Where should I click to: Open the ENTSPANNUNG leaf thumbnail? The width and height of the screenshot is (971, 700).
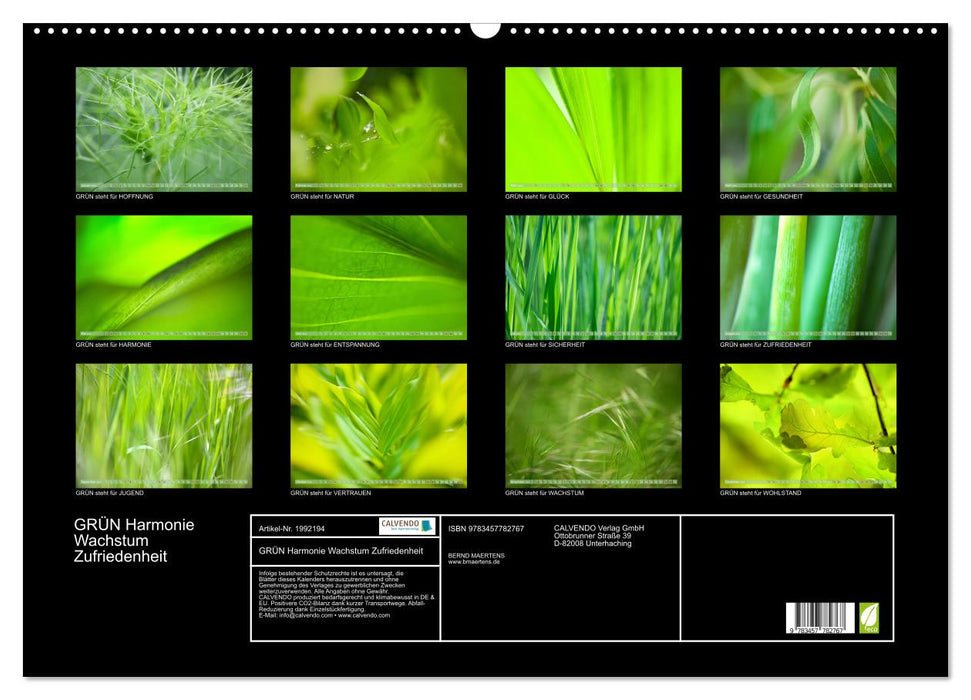378,277
